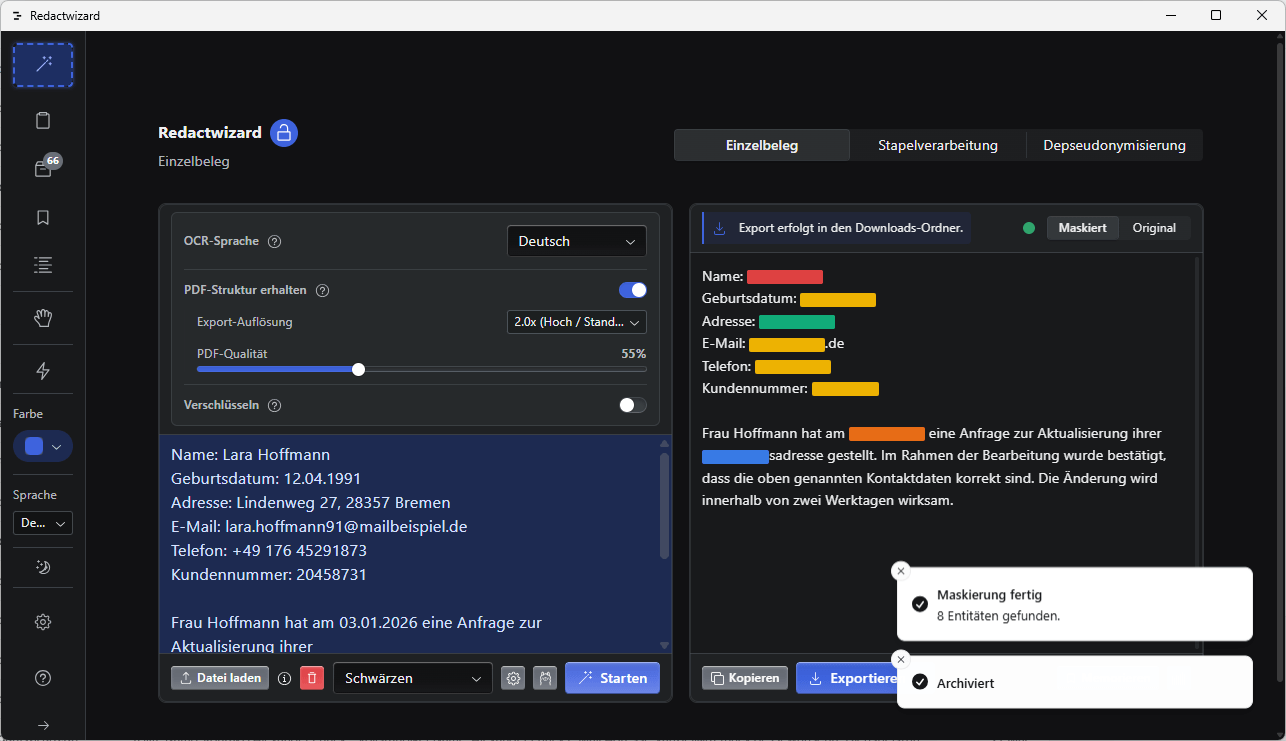
Task: Toggle the dark mode moon icon
Action: pos(43,567)
